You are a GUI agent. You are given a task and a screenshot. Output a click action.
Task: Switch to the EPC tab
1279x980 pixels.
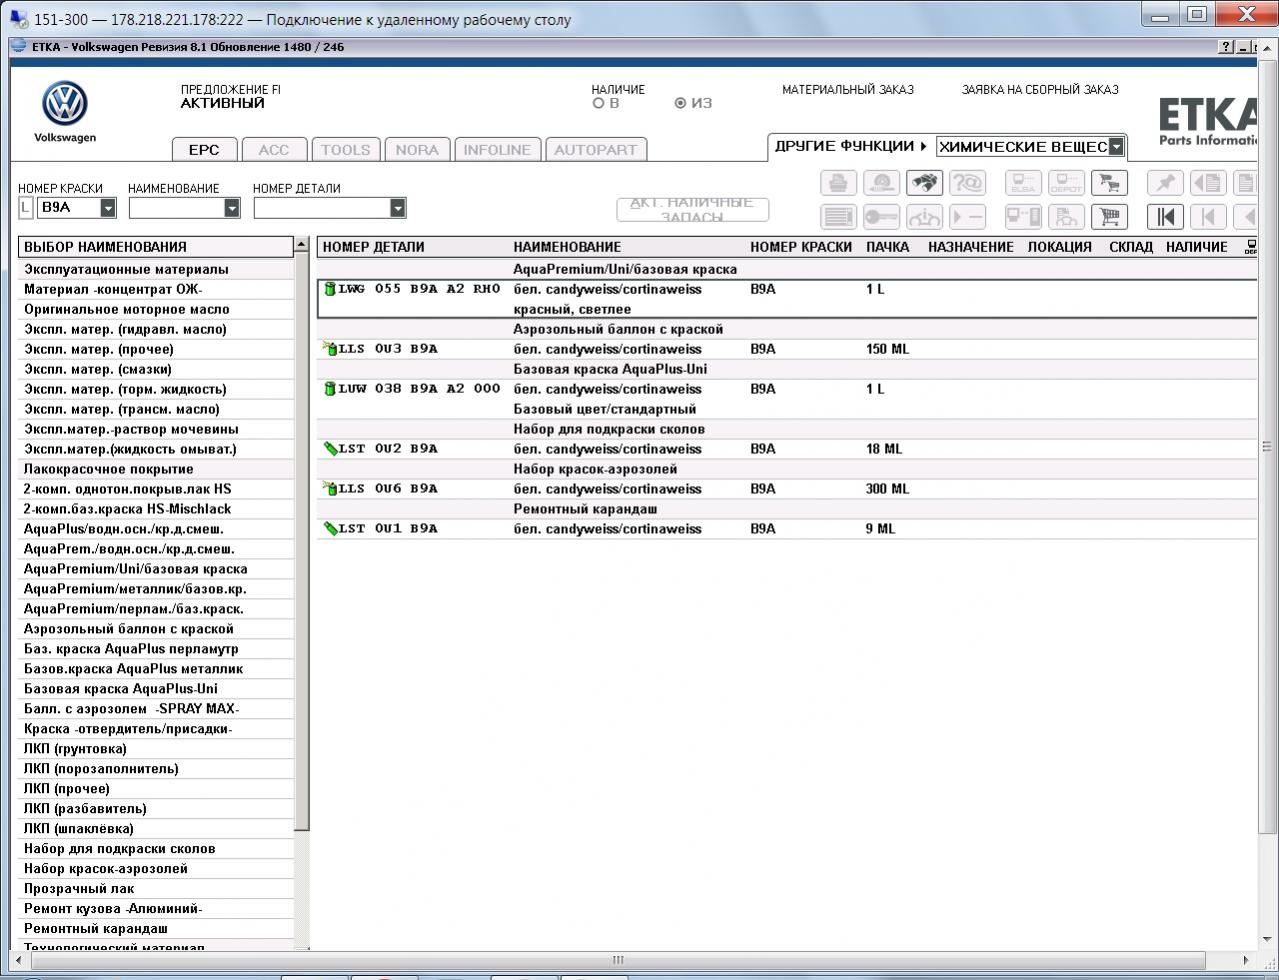[x=204, y=149]
